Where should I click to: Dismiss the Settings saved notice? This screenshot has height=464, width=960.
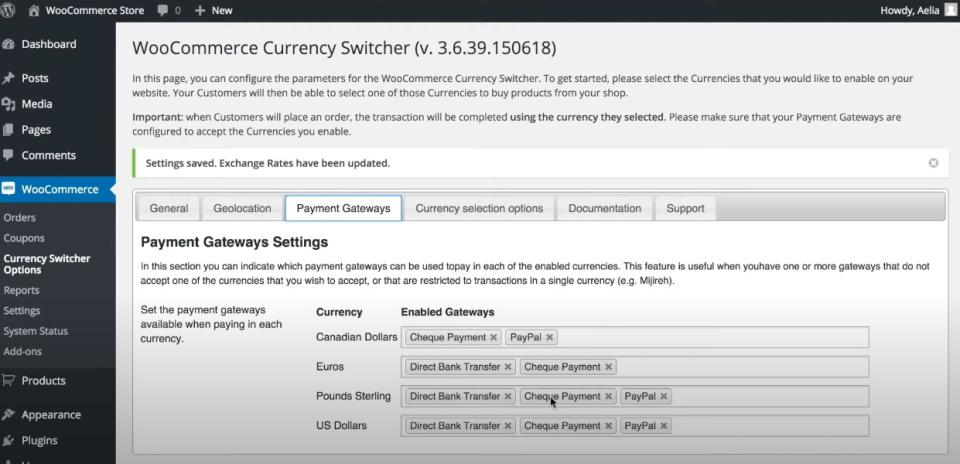point(933,163)
